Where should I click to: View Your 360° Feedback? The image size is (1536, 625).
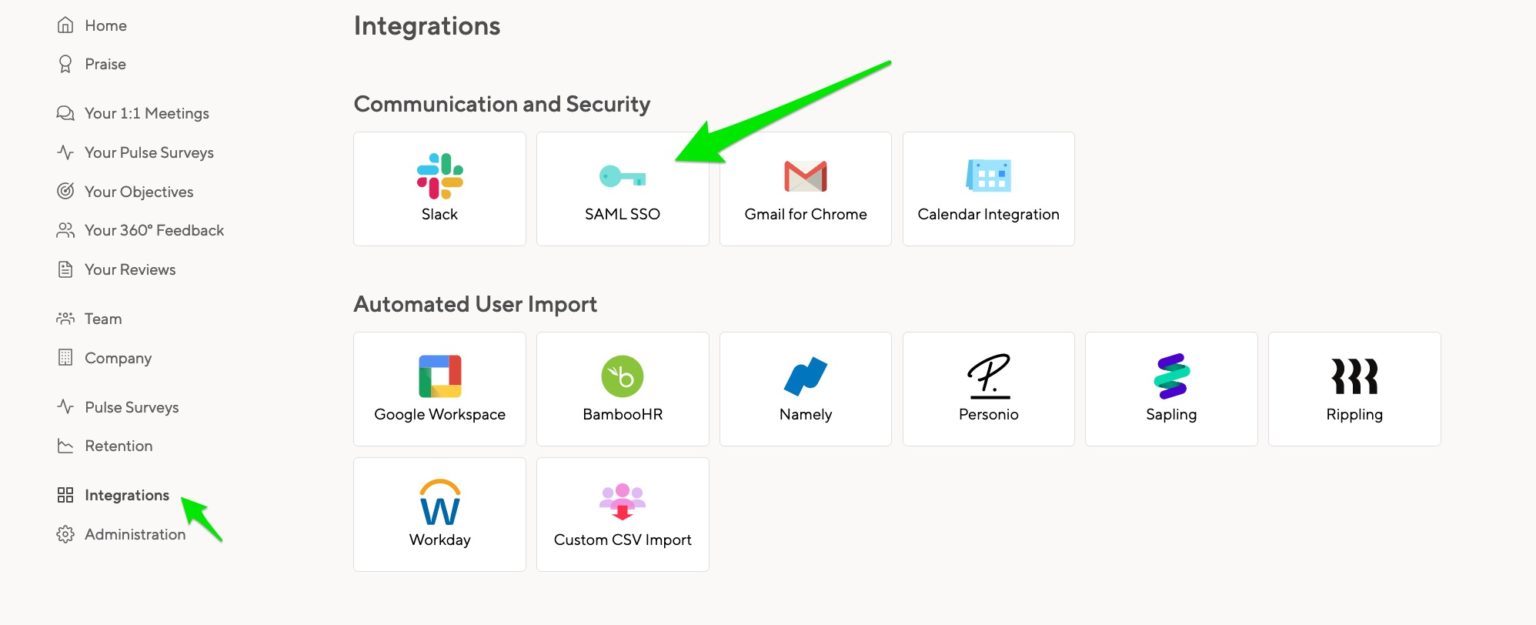[x=154, y=230]
